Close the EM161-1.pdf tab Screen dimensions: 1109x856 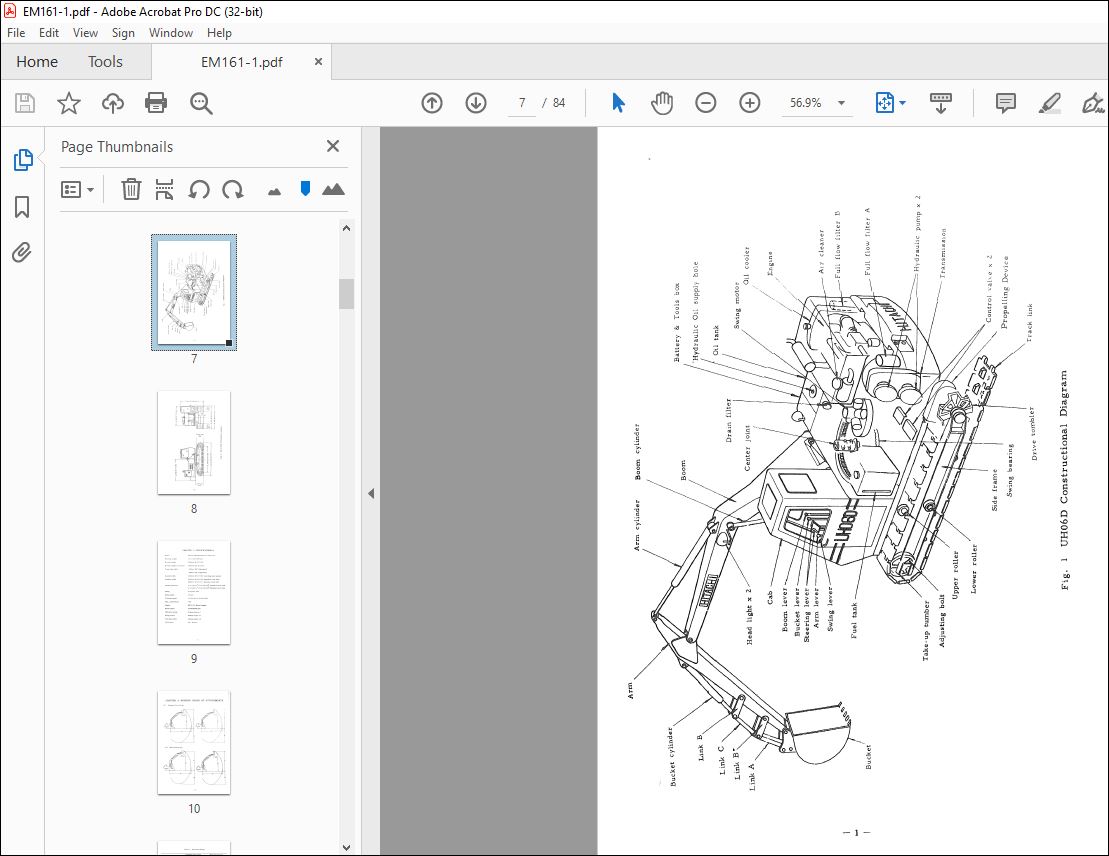318,62
